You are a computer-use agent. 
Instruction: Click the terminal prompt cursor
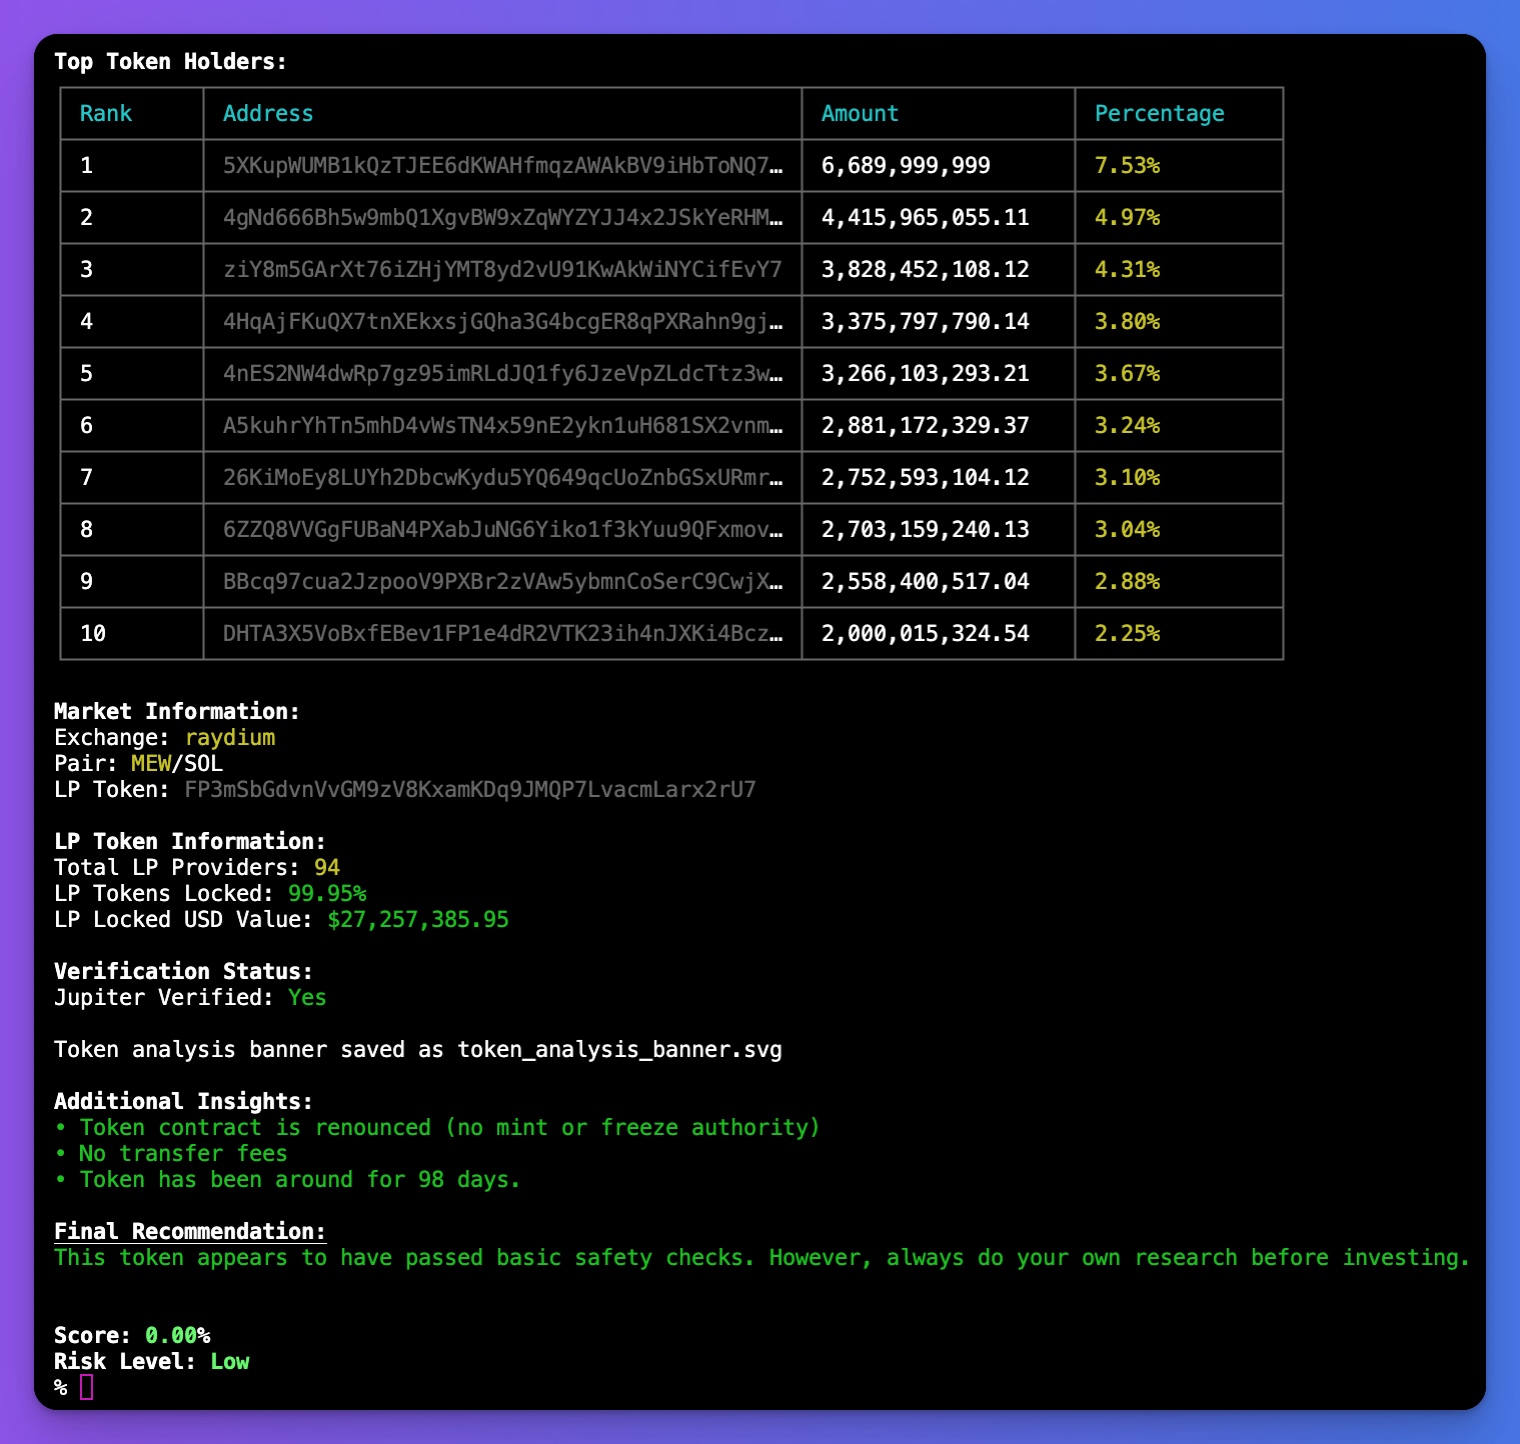coord(86,1388)
